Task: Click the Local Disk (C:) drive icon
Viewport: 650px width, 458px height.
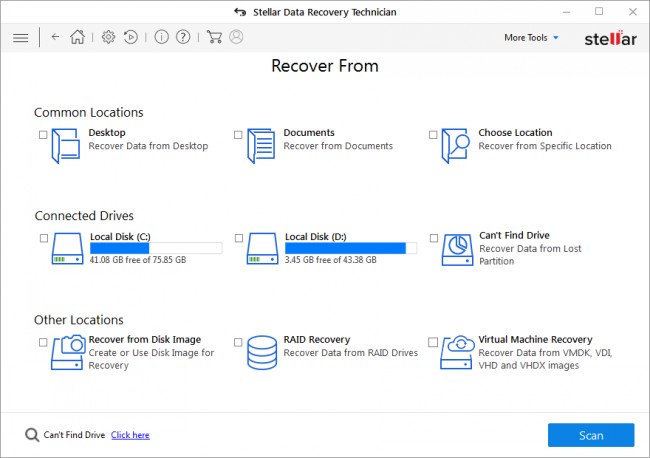Action: click(x=67, y=248)
